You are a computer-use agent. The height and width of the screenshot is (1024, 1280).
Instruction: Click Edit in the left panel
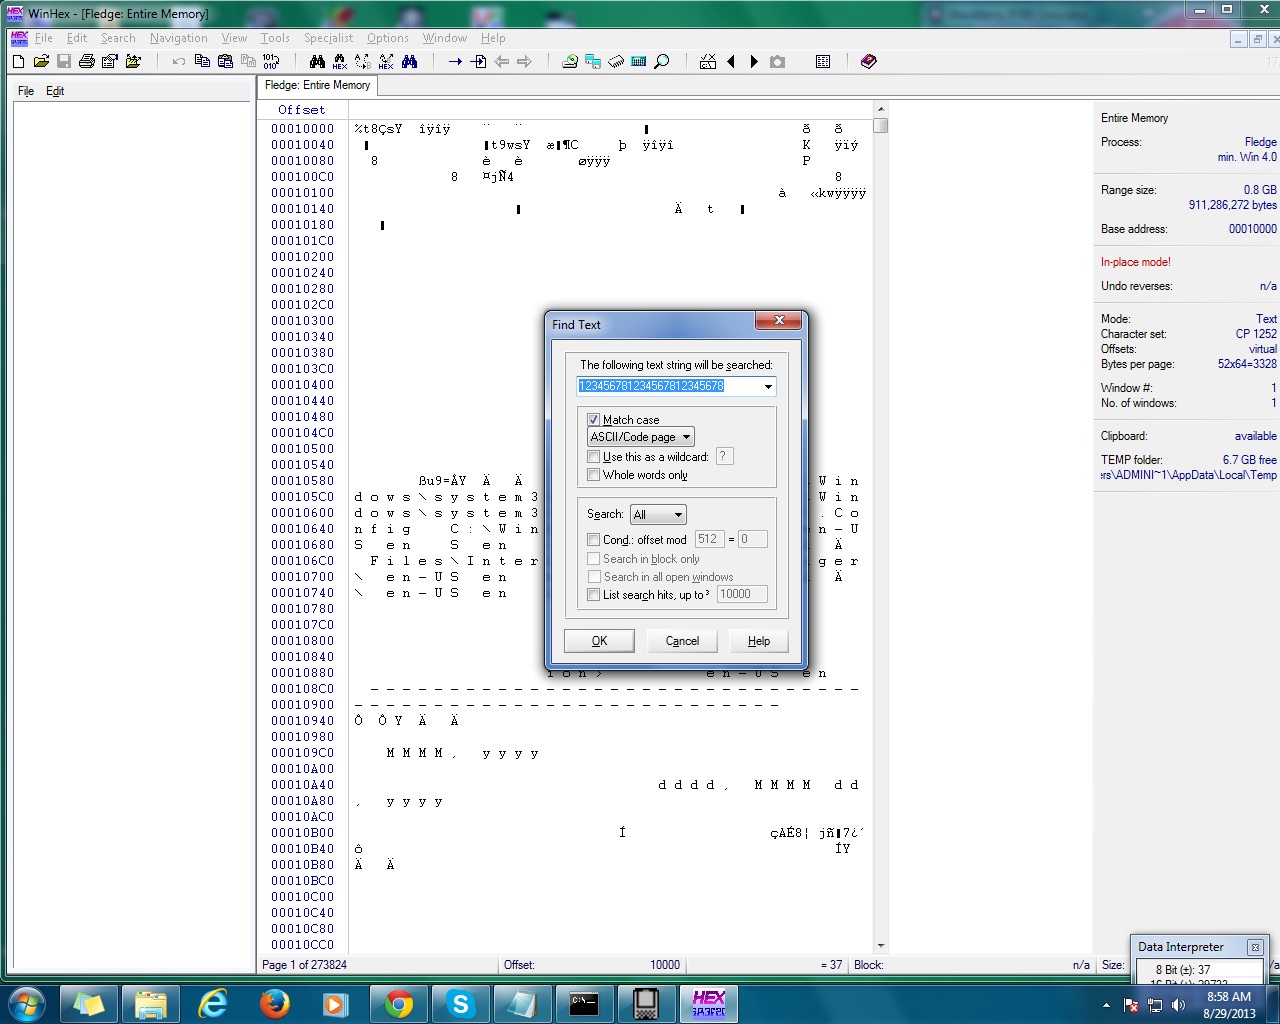click(x=55, y=91)
